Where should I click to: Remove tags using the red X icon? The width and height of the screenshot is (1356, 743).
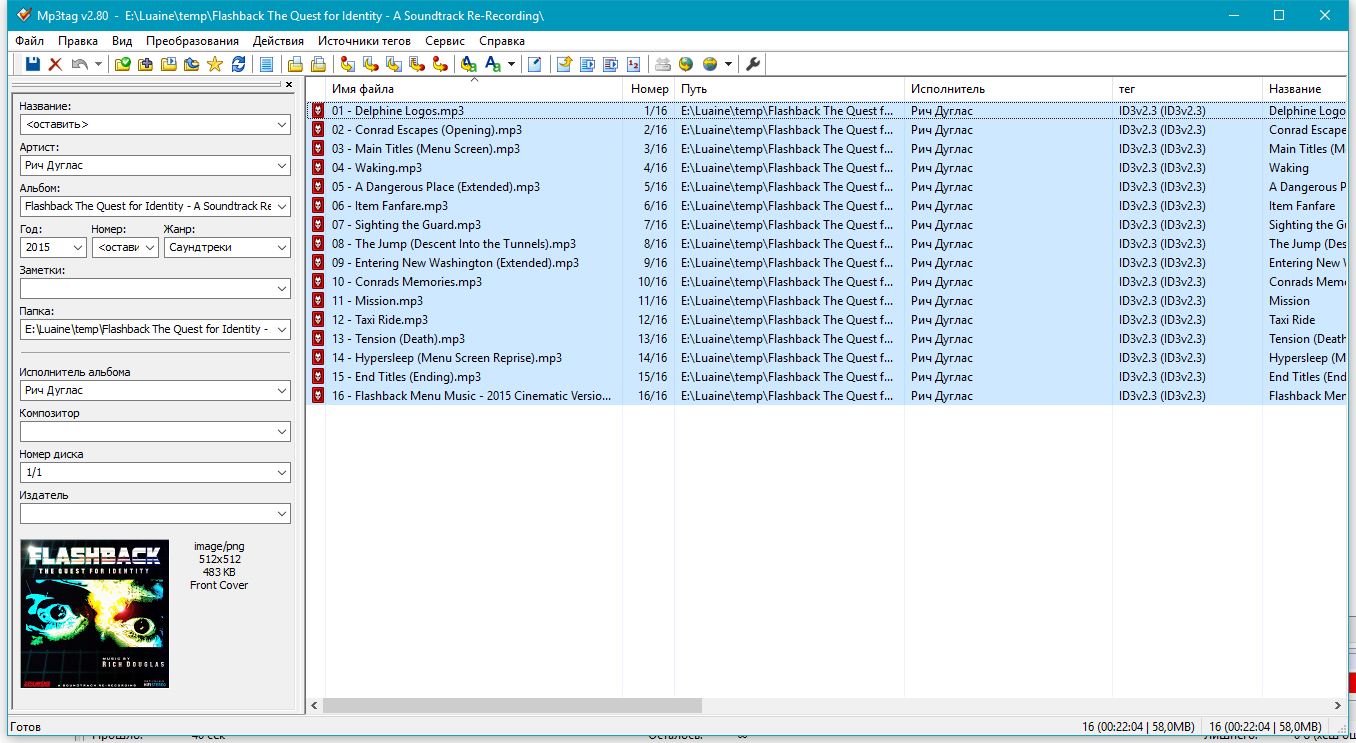tap(55, 64)
